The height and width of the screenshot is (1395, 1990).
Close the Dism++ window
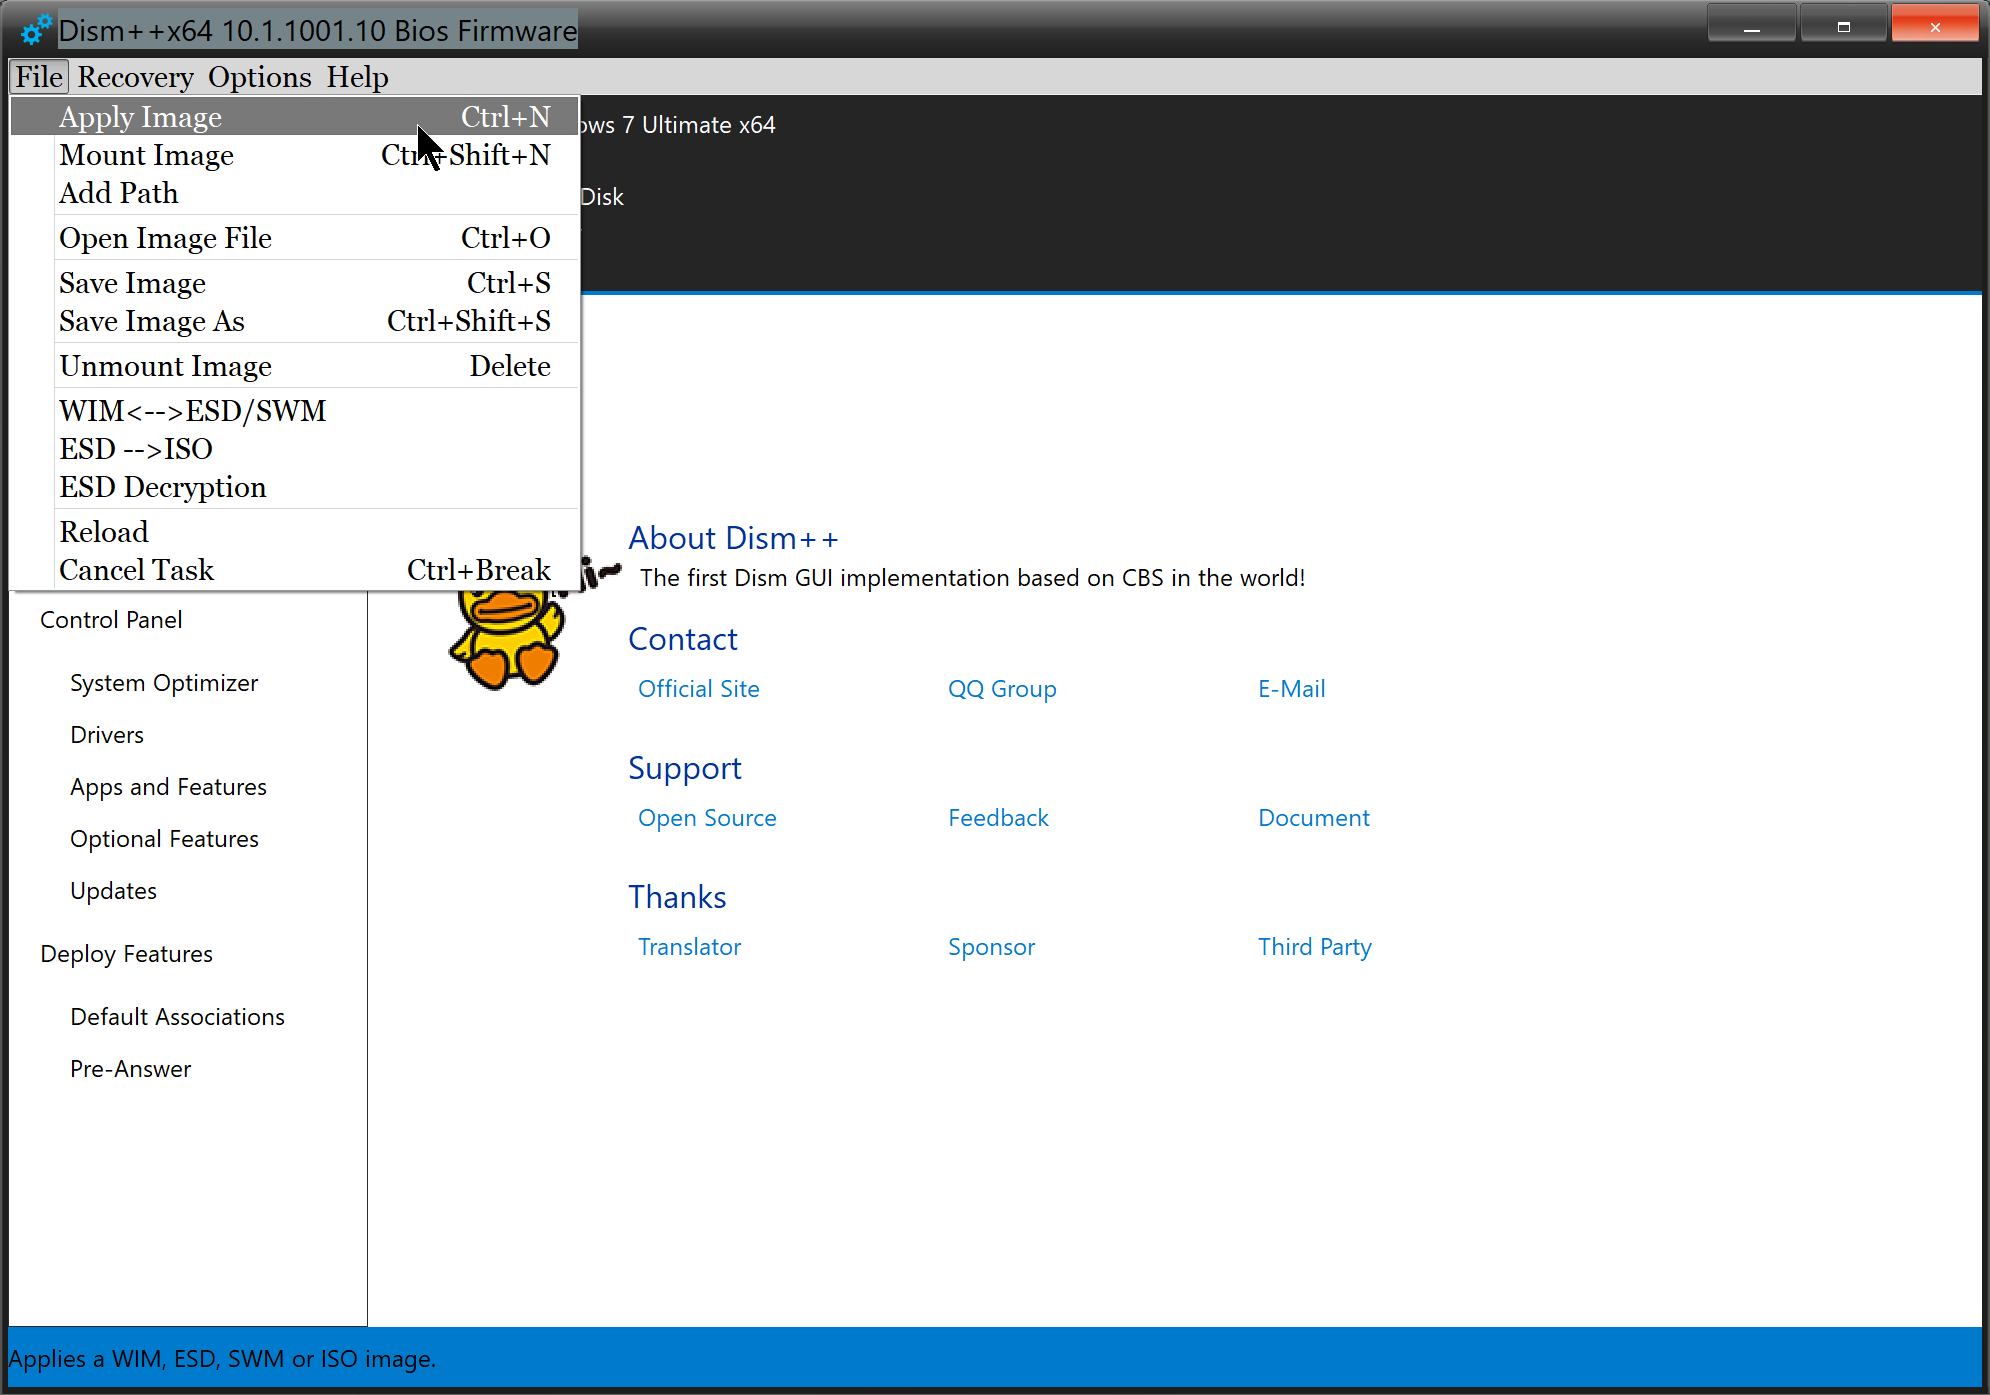pos(1934,26)
